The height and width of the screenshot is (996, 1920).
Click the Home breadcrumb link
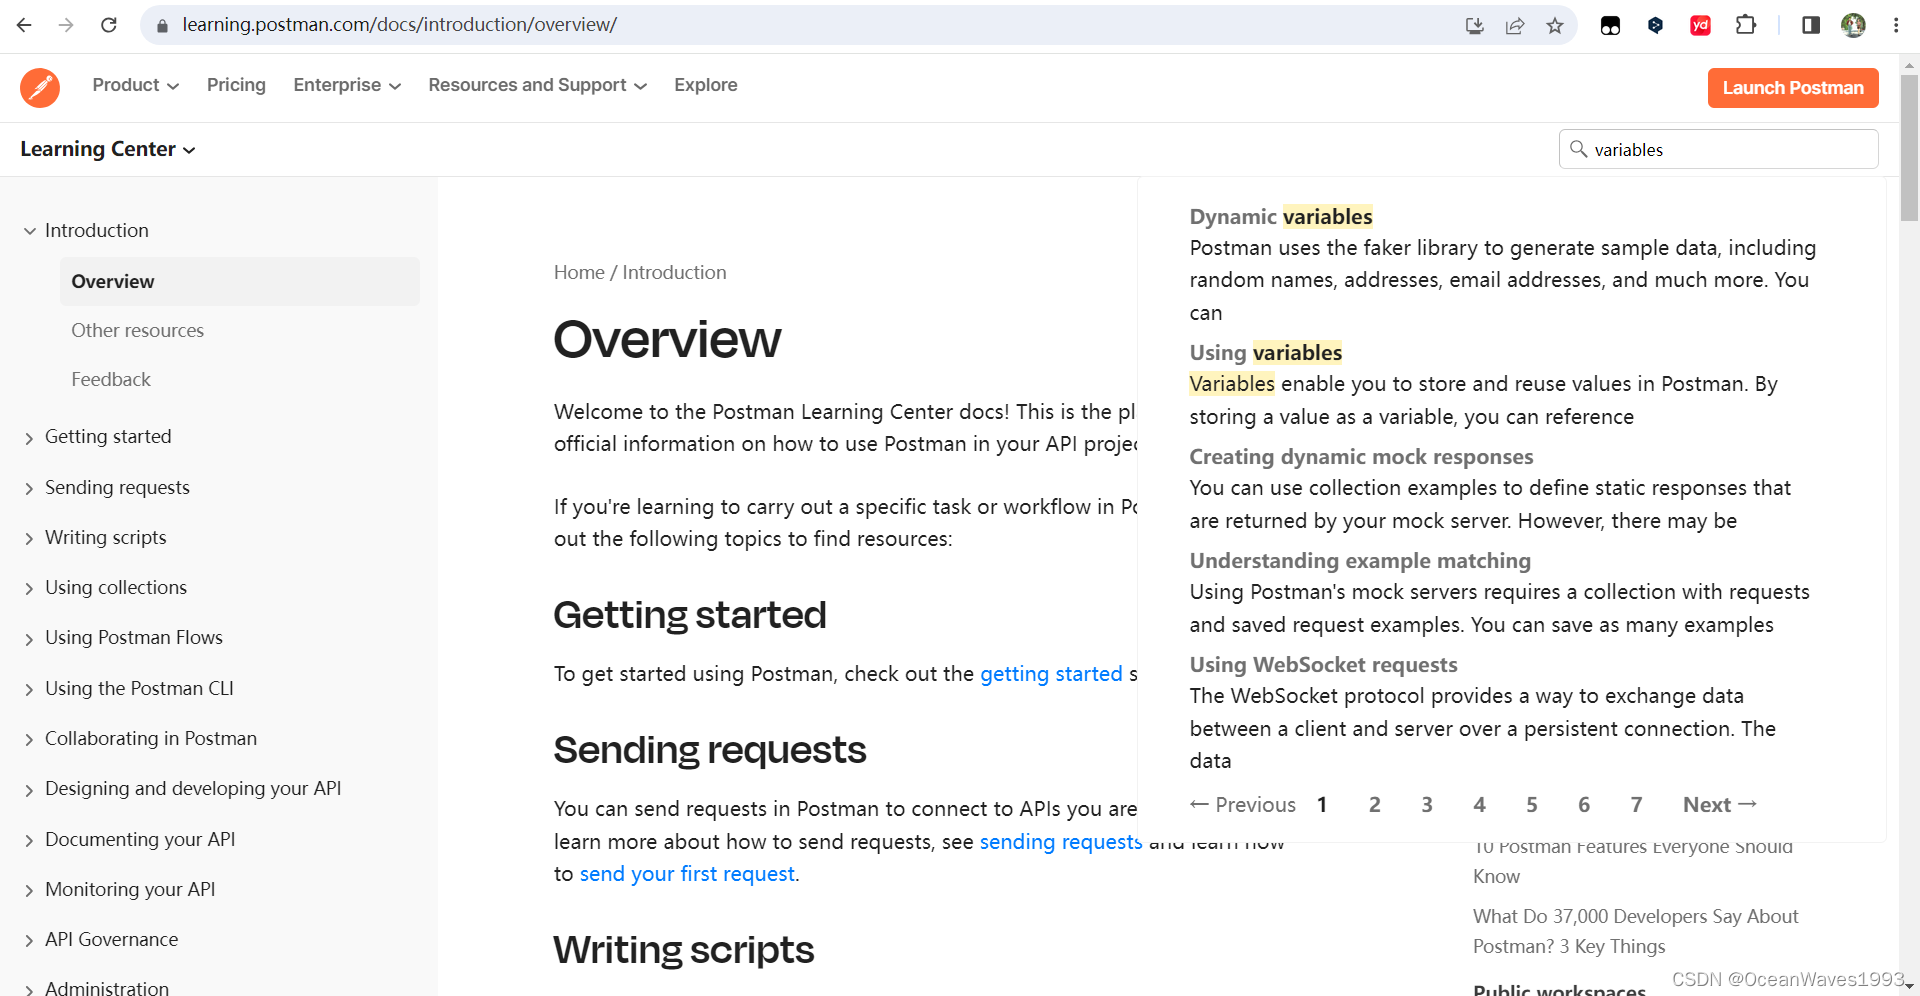(579, 273)
